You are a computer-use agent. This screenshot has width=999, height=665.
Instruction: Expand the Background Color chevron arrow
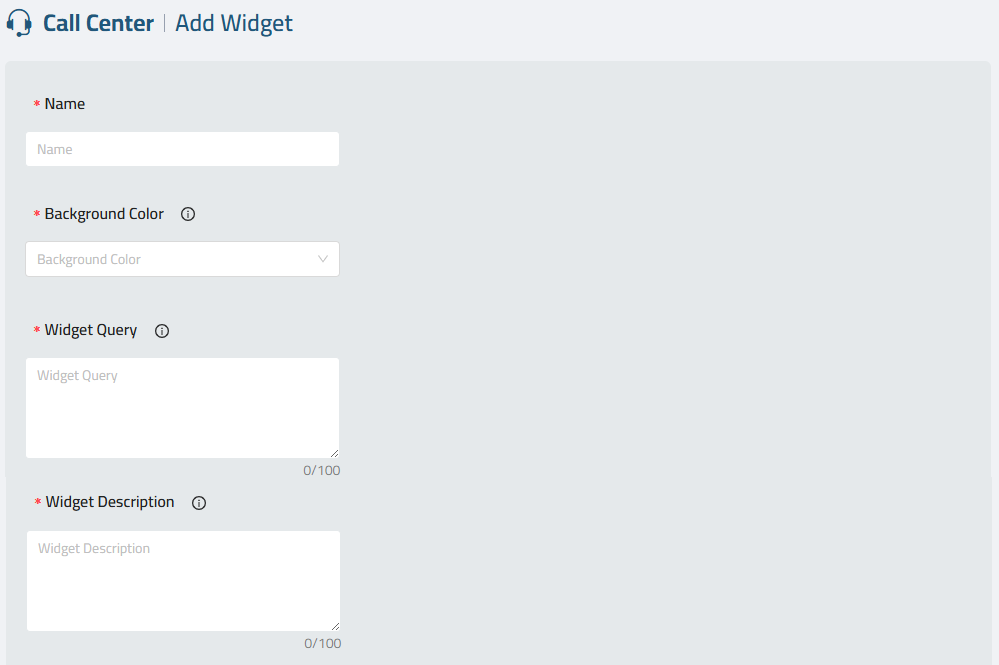tap(323, 259)
